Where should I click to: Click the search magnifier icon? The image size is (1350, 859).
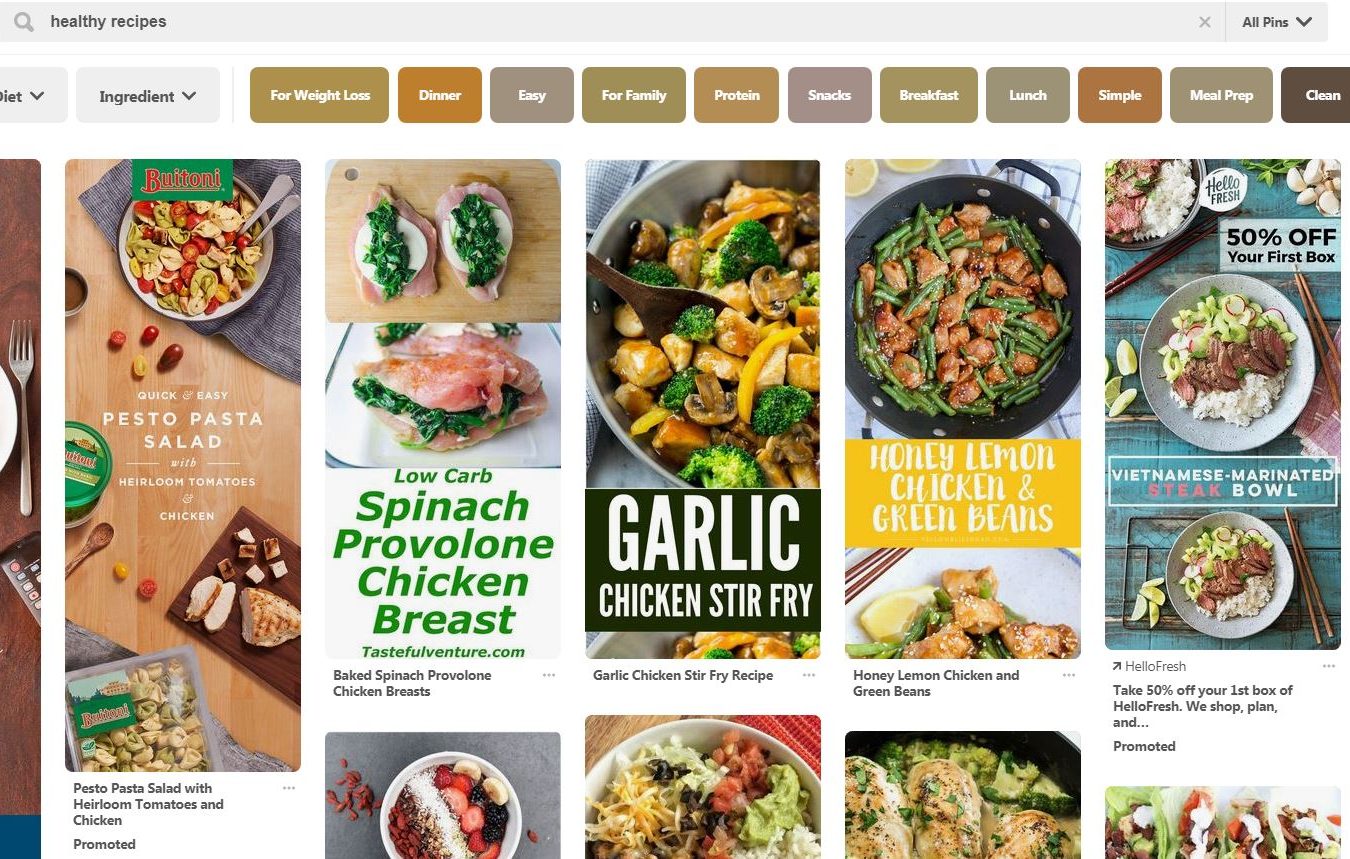24,22
